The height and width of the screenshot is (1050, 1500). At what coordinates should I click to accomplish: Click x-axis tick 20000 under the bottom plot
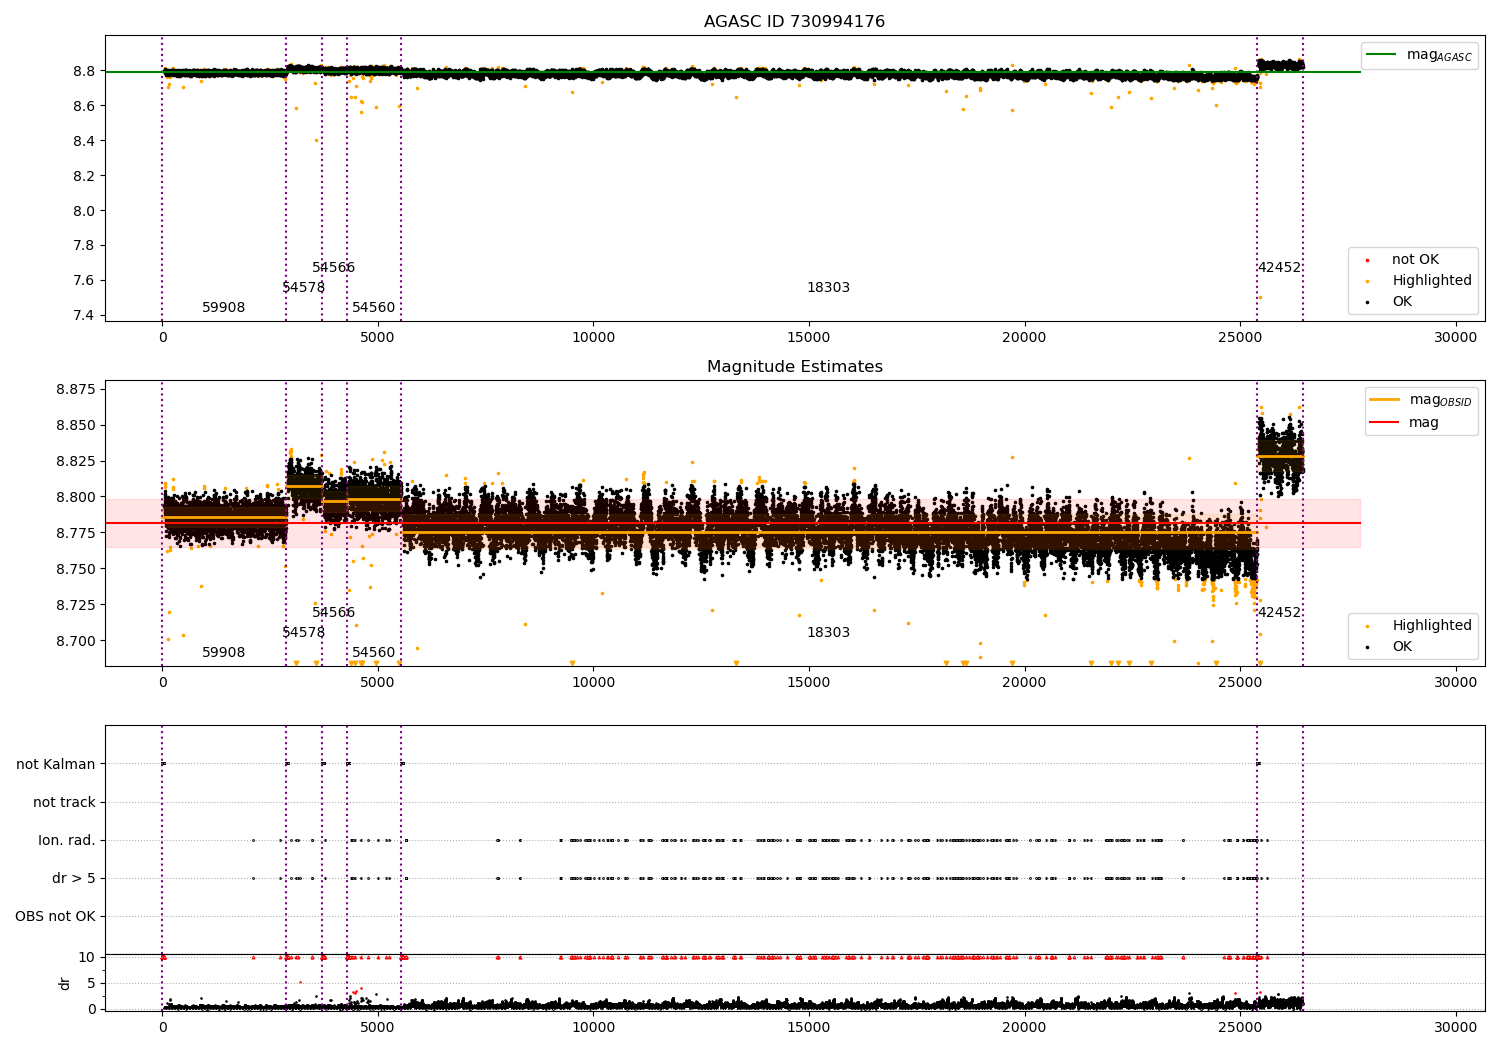pyautogui.click(x=1024, y=1028)
